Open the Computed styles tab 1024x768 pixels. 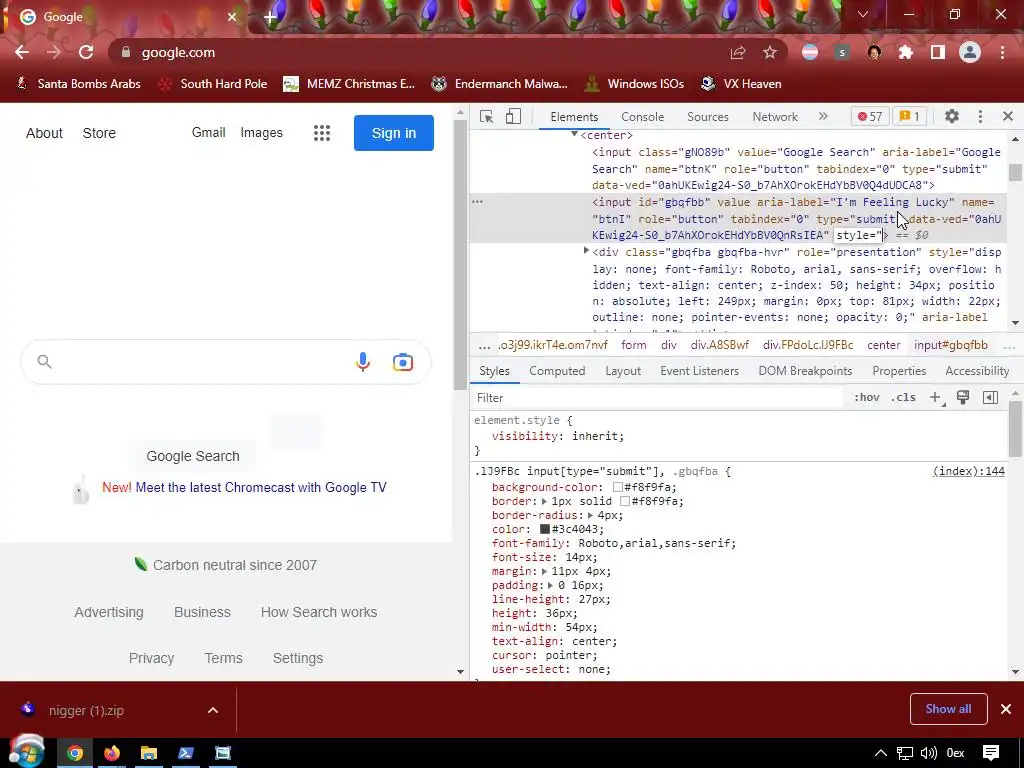point(557,371)
